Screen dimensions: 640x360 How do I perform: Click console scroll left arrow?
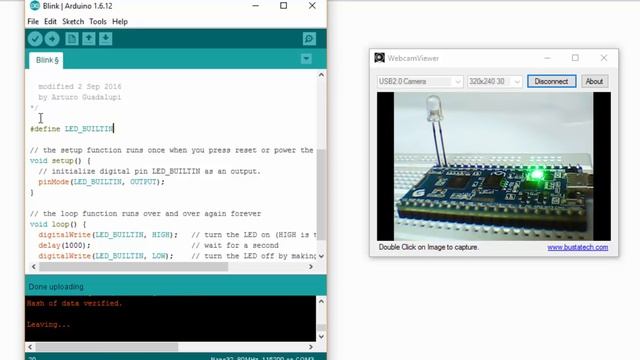coord(30,347)
